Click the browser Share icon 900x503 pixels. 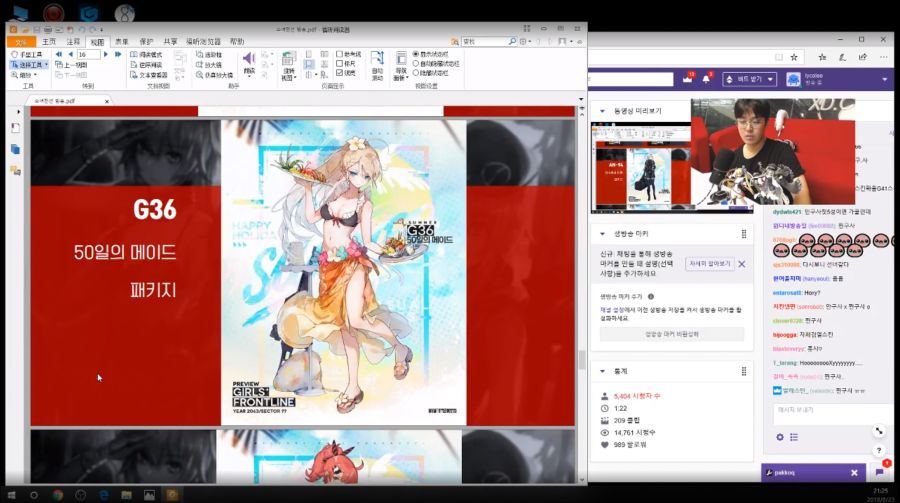[x=863, y=57]
